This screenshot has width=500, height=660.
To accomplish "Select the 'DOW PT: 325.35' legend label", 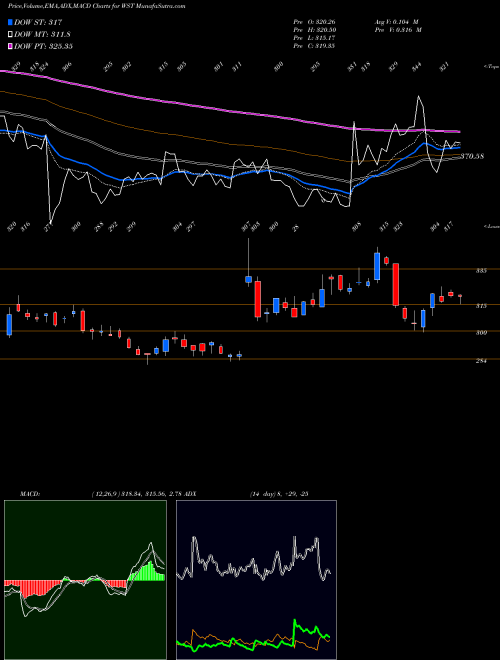I will point(43,46).
